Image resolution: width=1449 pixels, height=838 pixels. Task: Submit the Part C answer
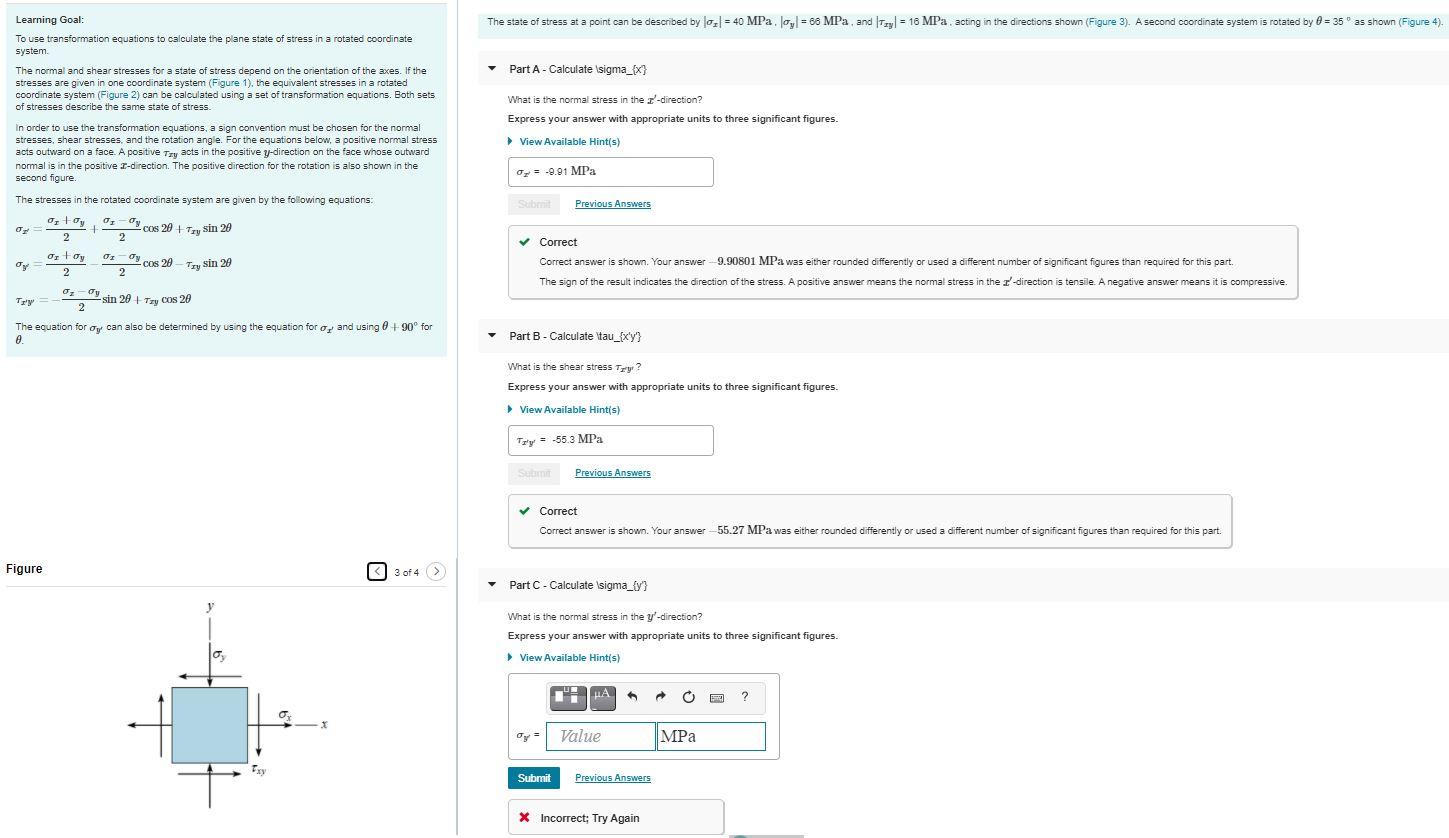534,778
